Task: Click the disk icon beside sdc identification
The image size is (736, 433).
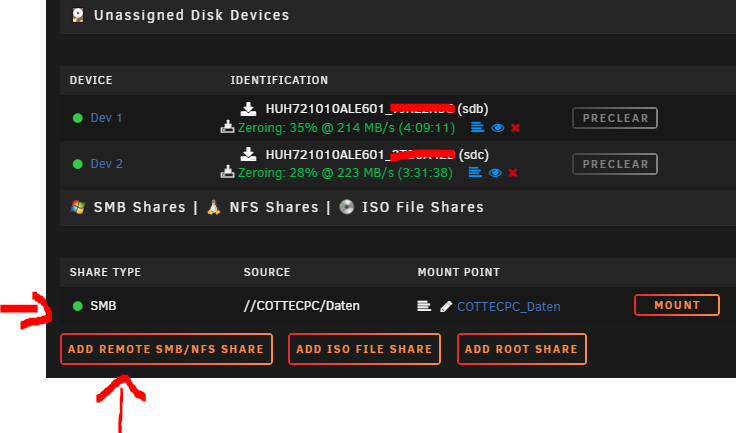Action: tap(248, 155)
